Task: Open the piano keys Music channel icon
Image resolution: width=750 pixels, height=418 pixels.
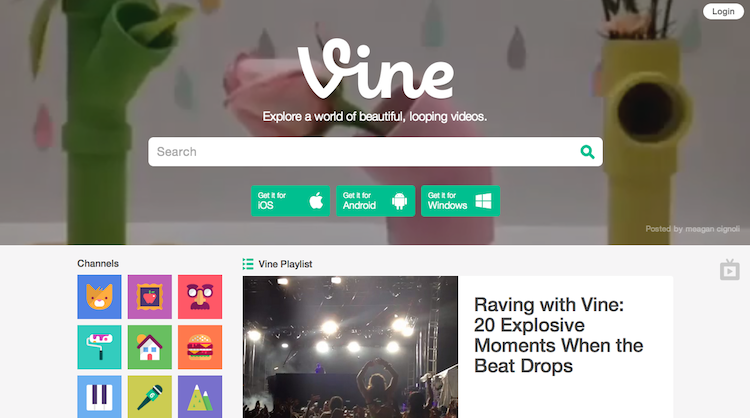Action: (x=99, y=397)
